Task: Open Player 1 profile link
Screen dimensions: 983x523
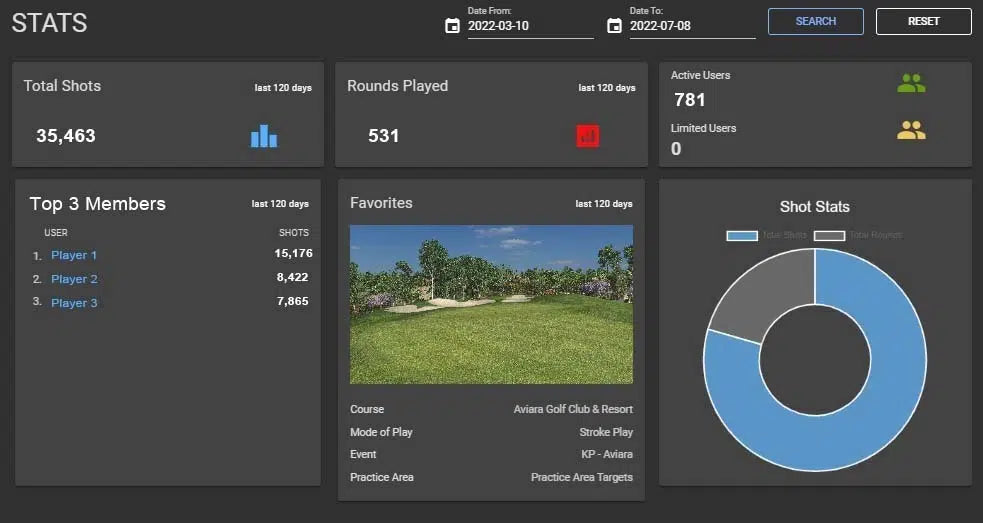Action: pyautogui.click(x=74, y=255)
